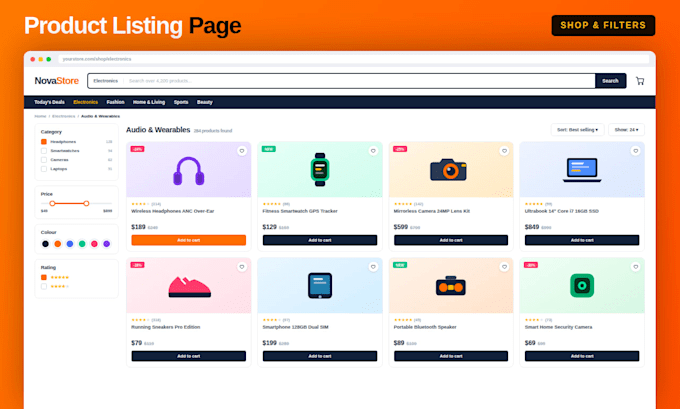Favorite the Ultrabook with heart icon
Image resolution: width=680 pixels, height=409 pixels.
pyautogui.click(x=635, y=151)
